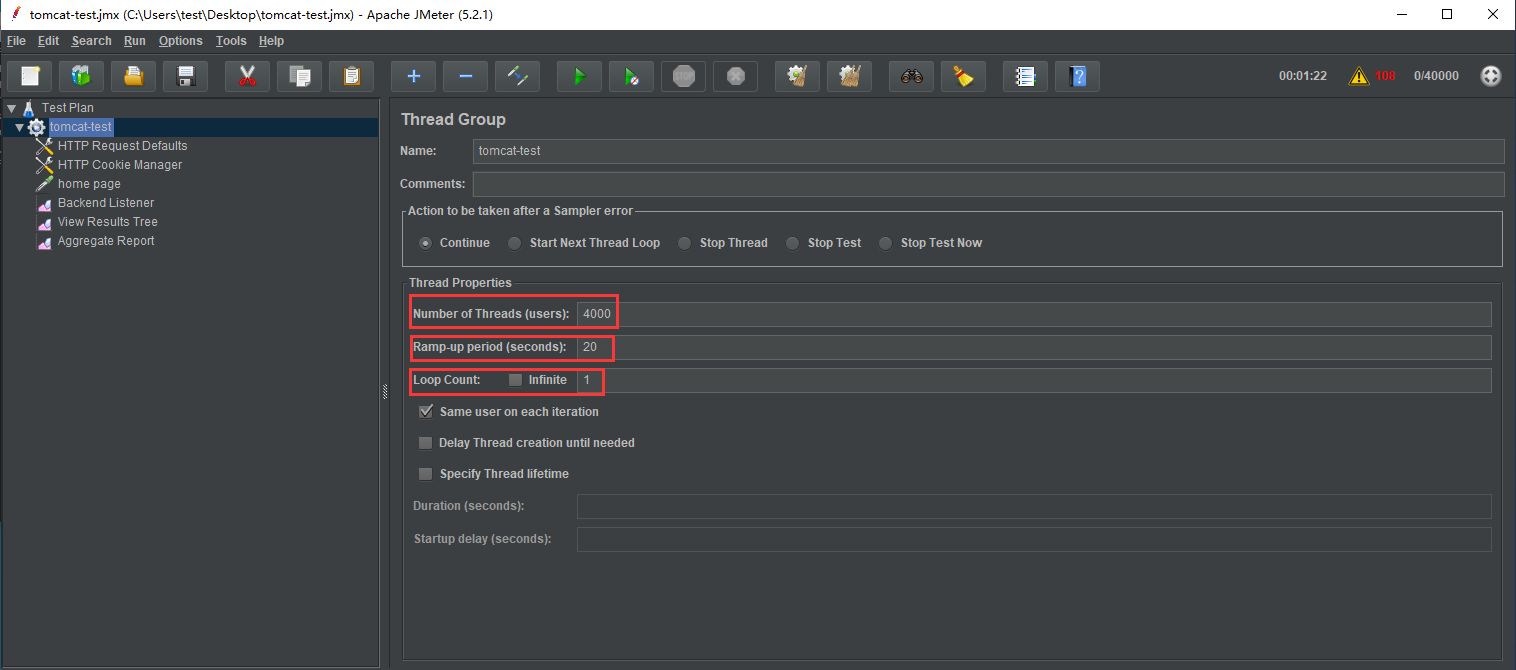
Task: Click the Paste clipboard icon
Action: point(352,76)
